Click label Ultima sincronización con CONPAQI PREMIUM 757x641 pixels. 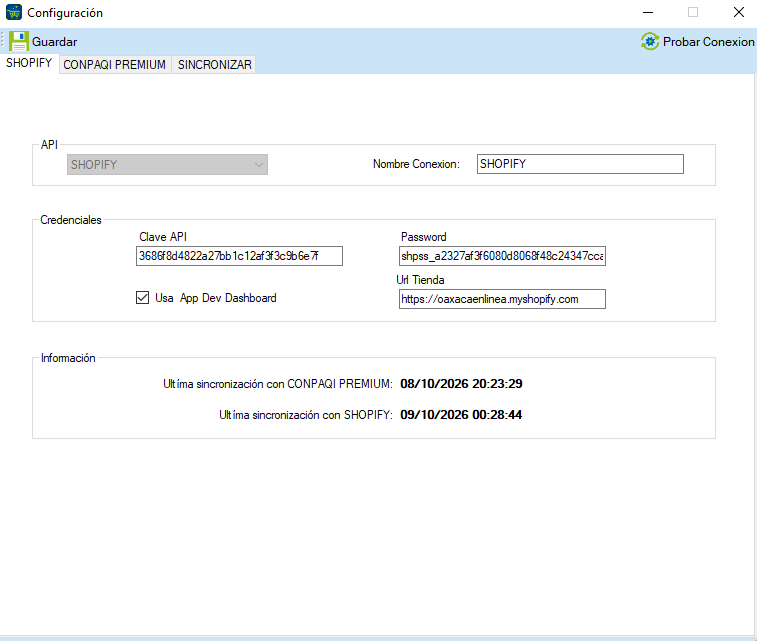point(278,384)
